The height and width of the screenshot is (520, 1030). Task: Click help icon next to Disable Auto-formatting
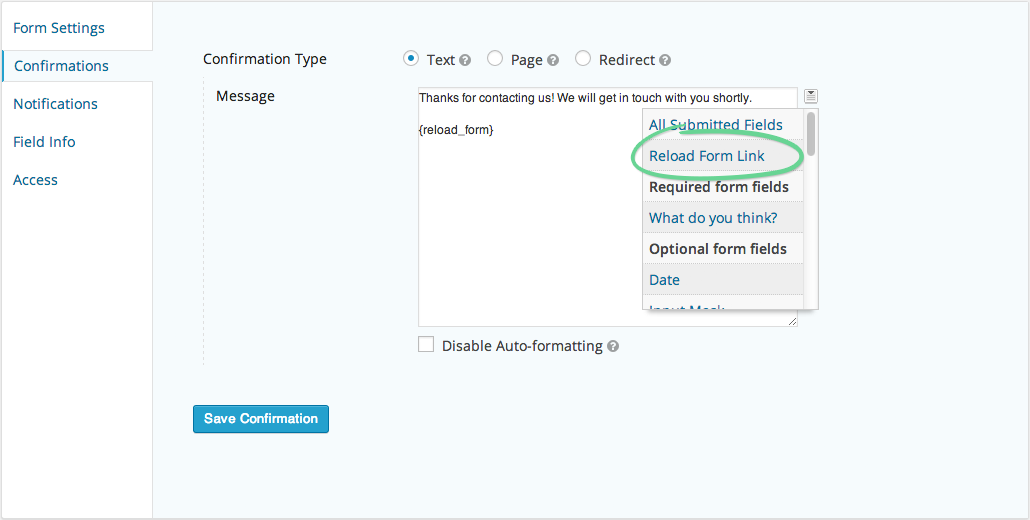(x=613, y=346)
